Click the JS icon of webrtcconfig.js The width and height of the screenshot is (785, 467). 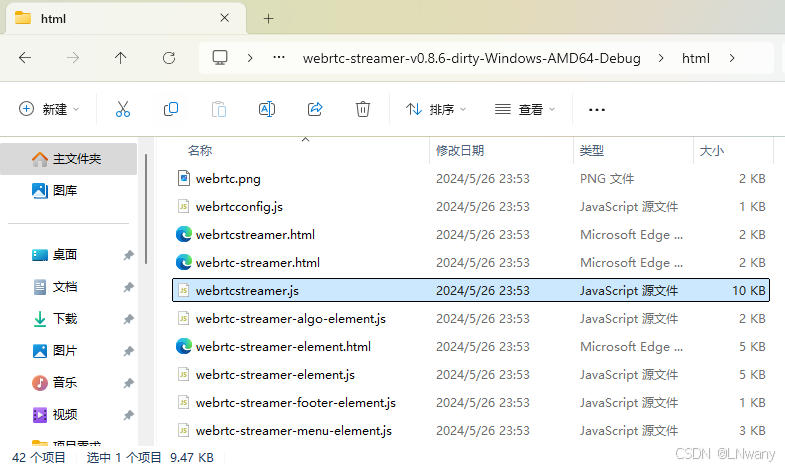(x=184, y=206)
